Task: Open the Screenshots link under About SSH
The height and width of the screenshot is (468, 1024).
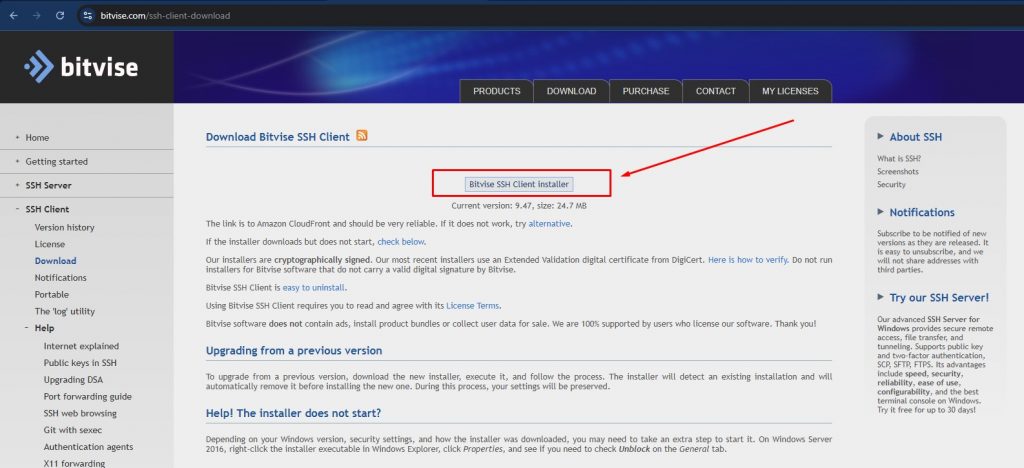Action: coord(898,172)
